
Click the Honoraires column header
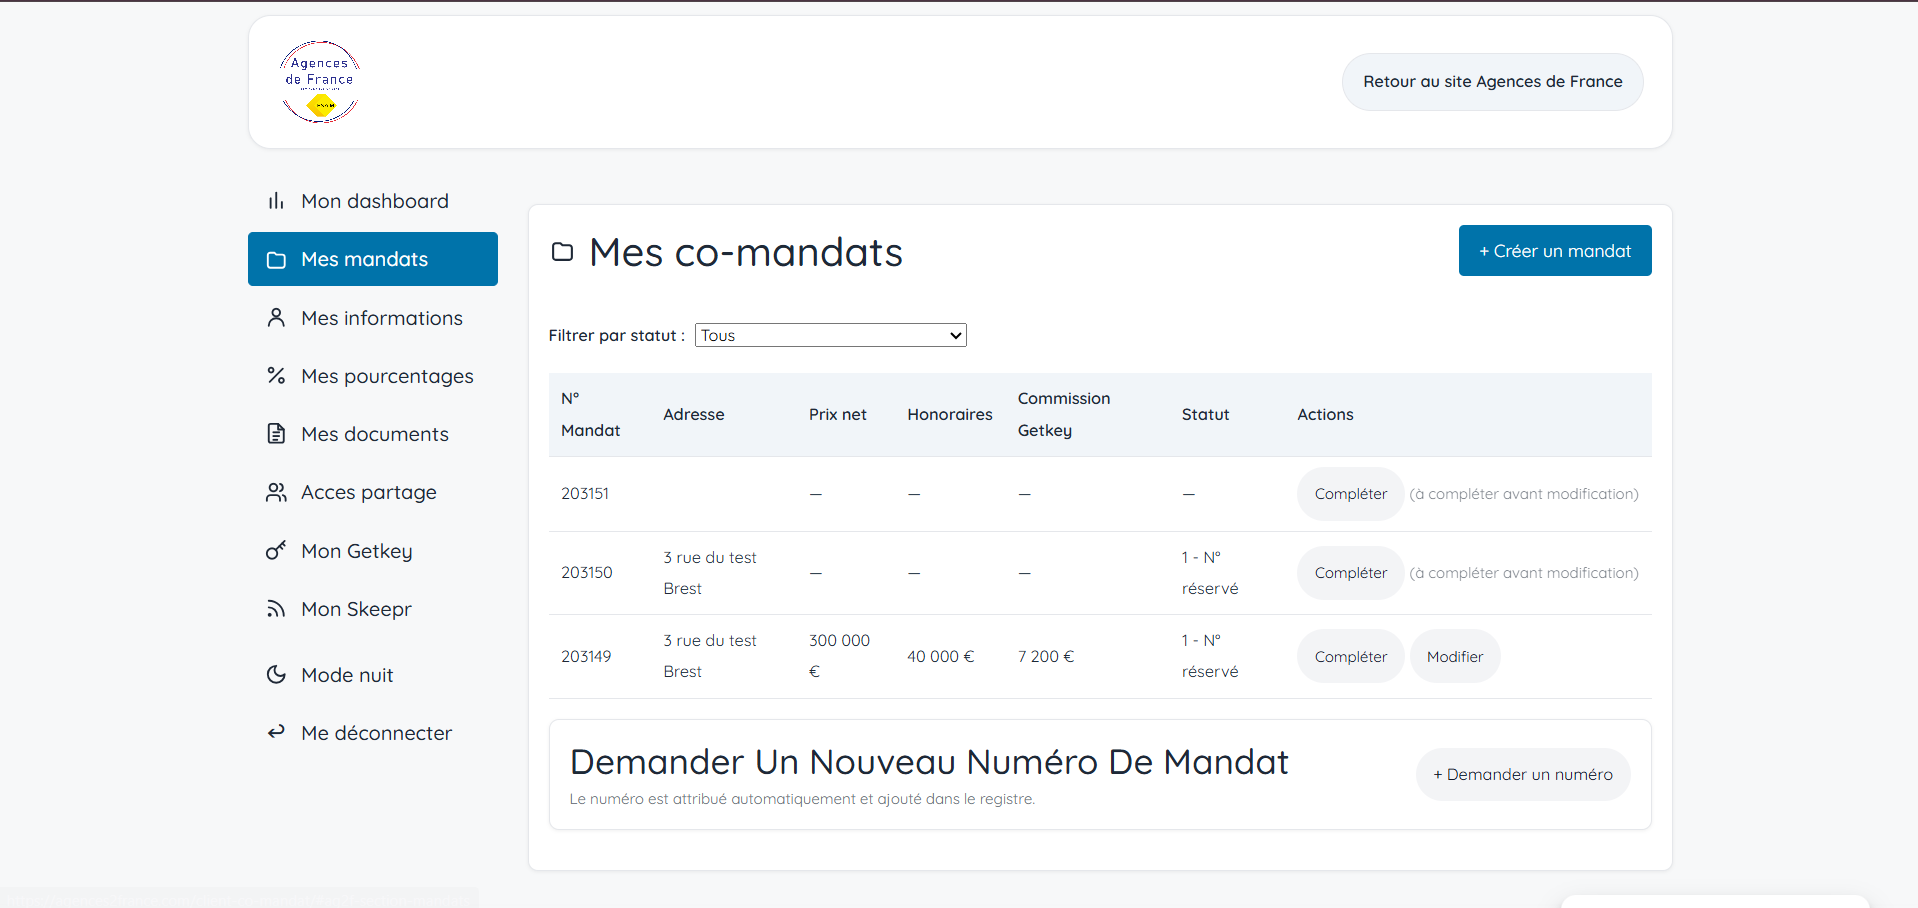(x=950, y=415)
